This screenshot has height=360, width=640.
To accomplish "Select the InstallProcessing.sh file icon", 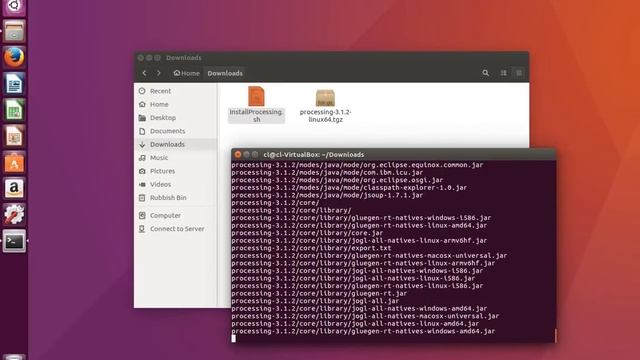I will [256, 97].
